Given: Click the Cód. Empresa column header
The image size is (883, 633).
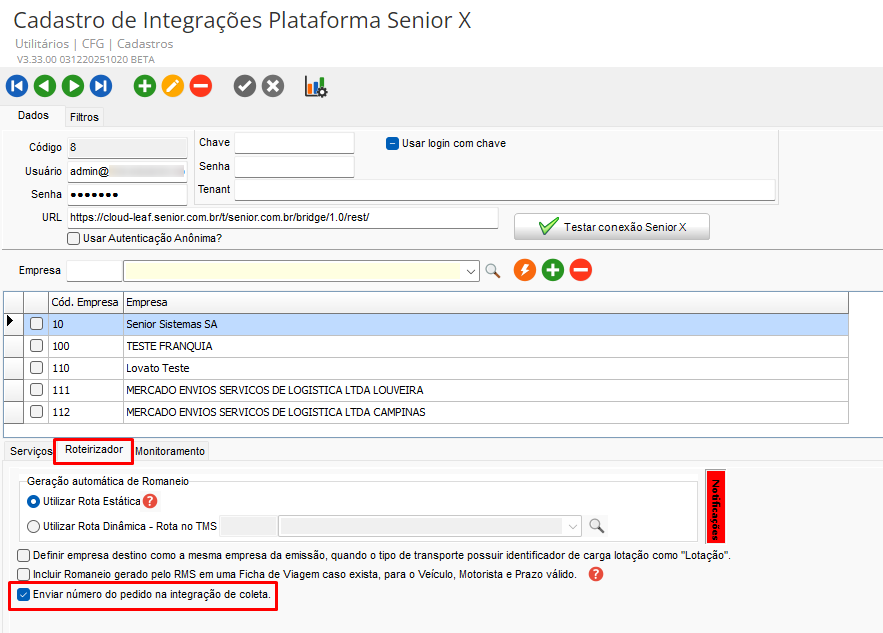Looking at the screenshot, I should pyautogui.click(x=86, y=302).
